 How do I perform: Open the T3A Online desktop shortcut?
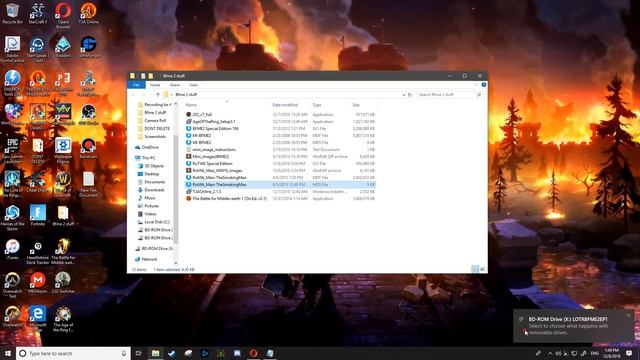88,13
